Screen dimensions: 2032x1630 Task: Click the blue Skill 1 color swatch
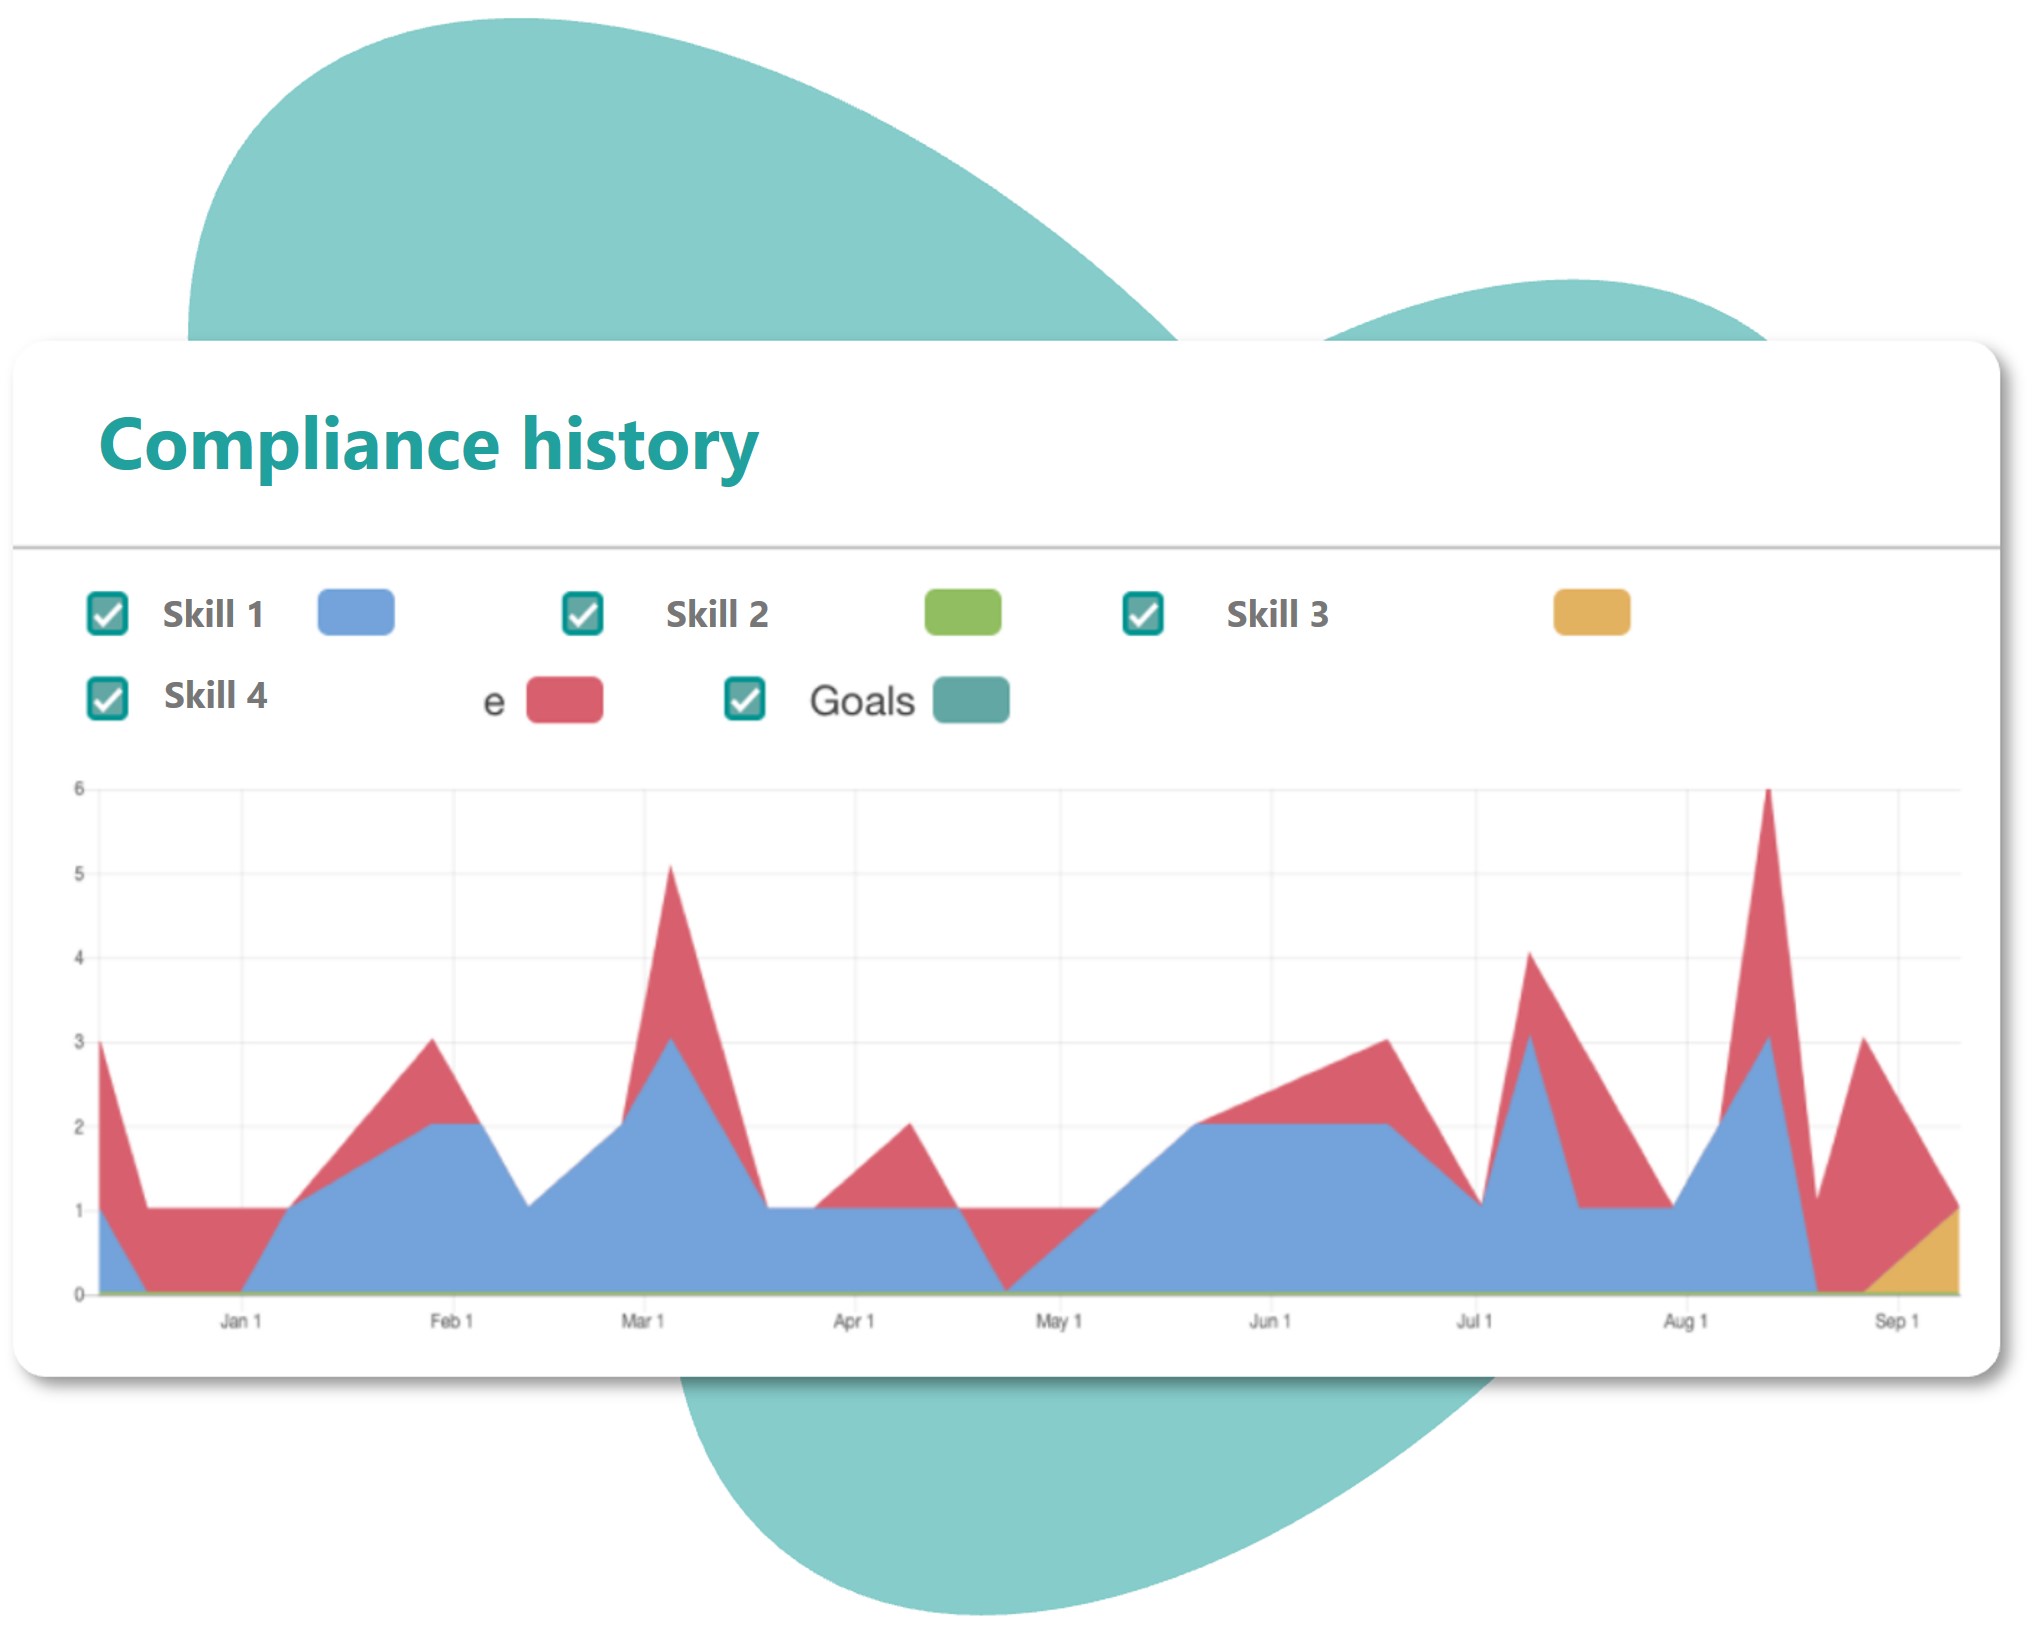click(356, 612)
